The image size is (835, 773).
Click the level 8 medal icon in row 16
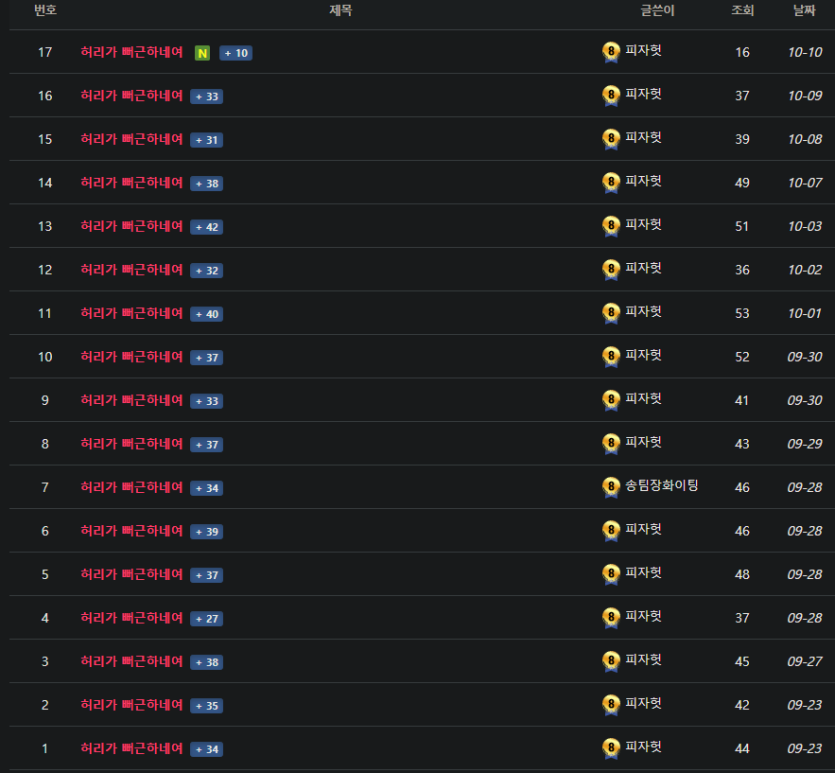[x=611, y=96]
